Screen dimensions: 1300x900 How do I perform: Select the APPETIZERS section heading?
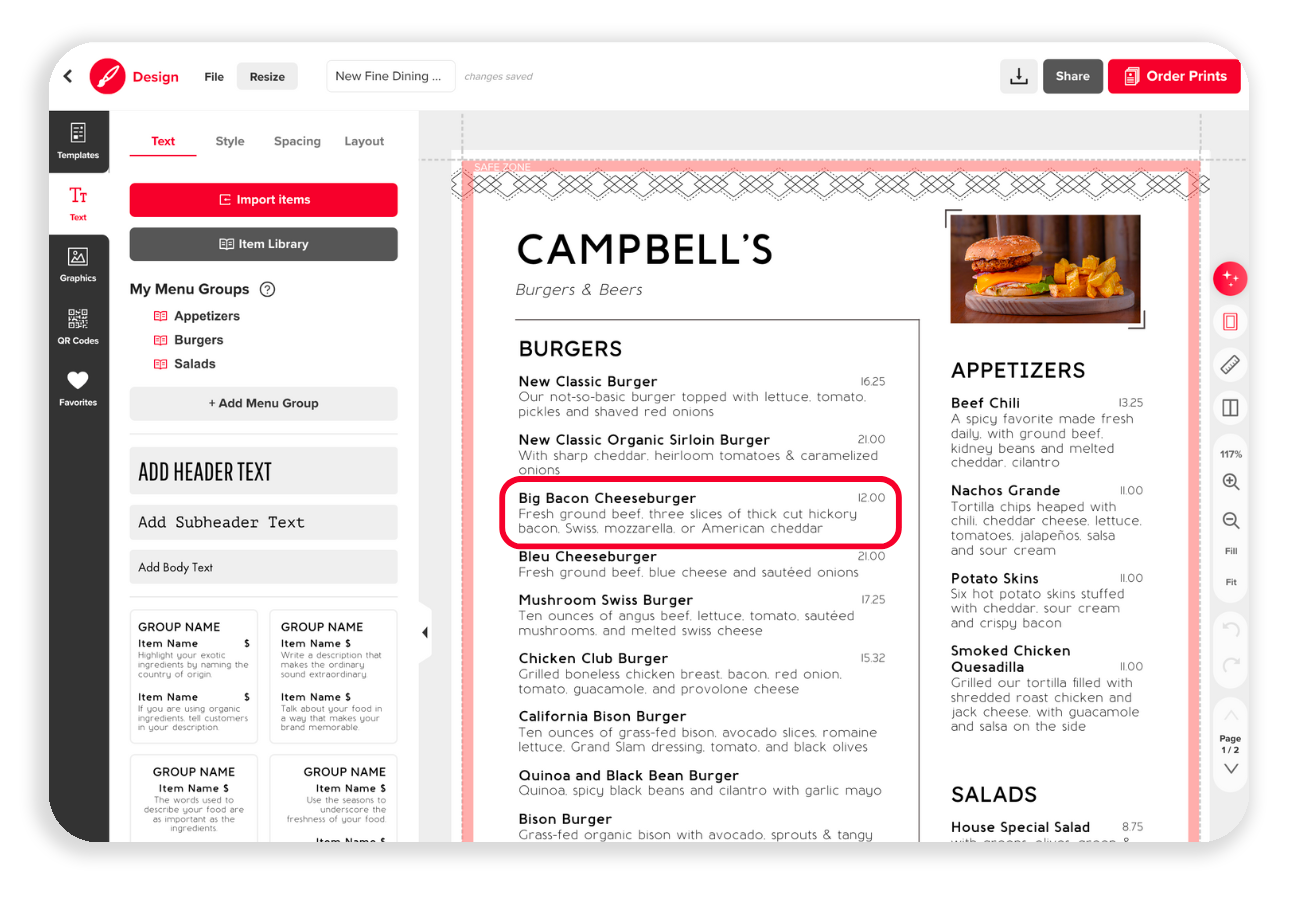[x=1018, y=370]
